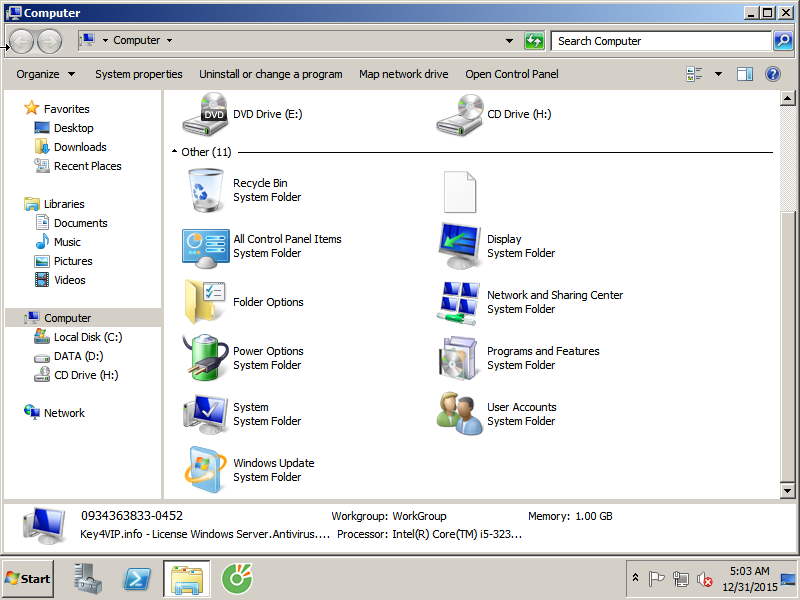This screenshot has height=600, width=800.
Task: Open the Folder Options icon
Action: (206, 302)
